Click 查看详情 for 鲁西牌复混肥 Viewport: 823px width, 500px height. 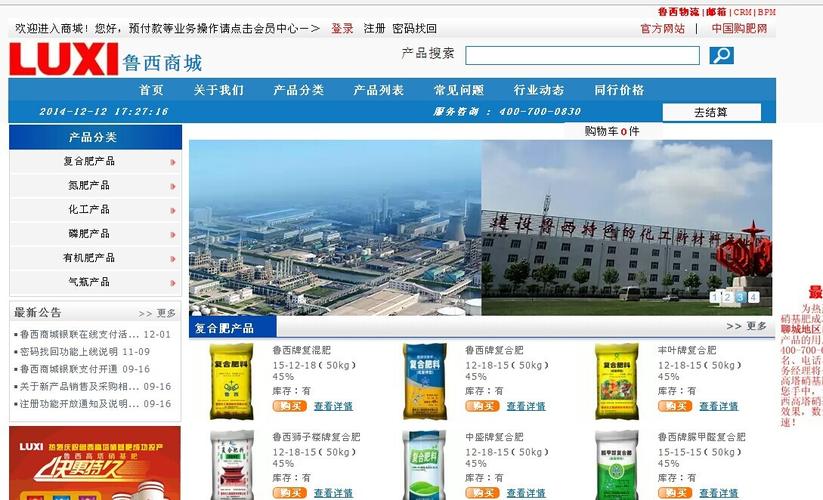[333, 406]
